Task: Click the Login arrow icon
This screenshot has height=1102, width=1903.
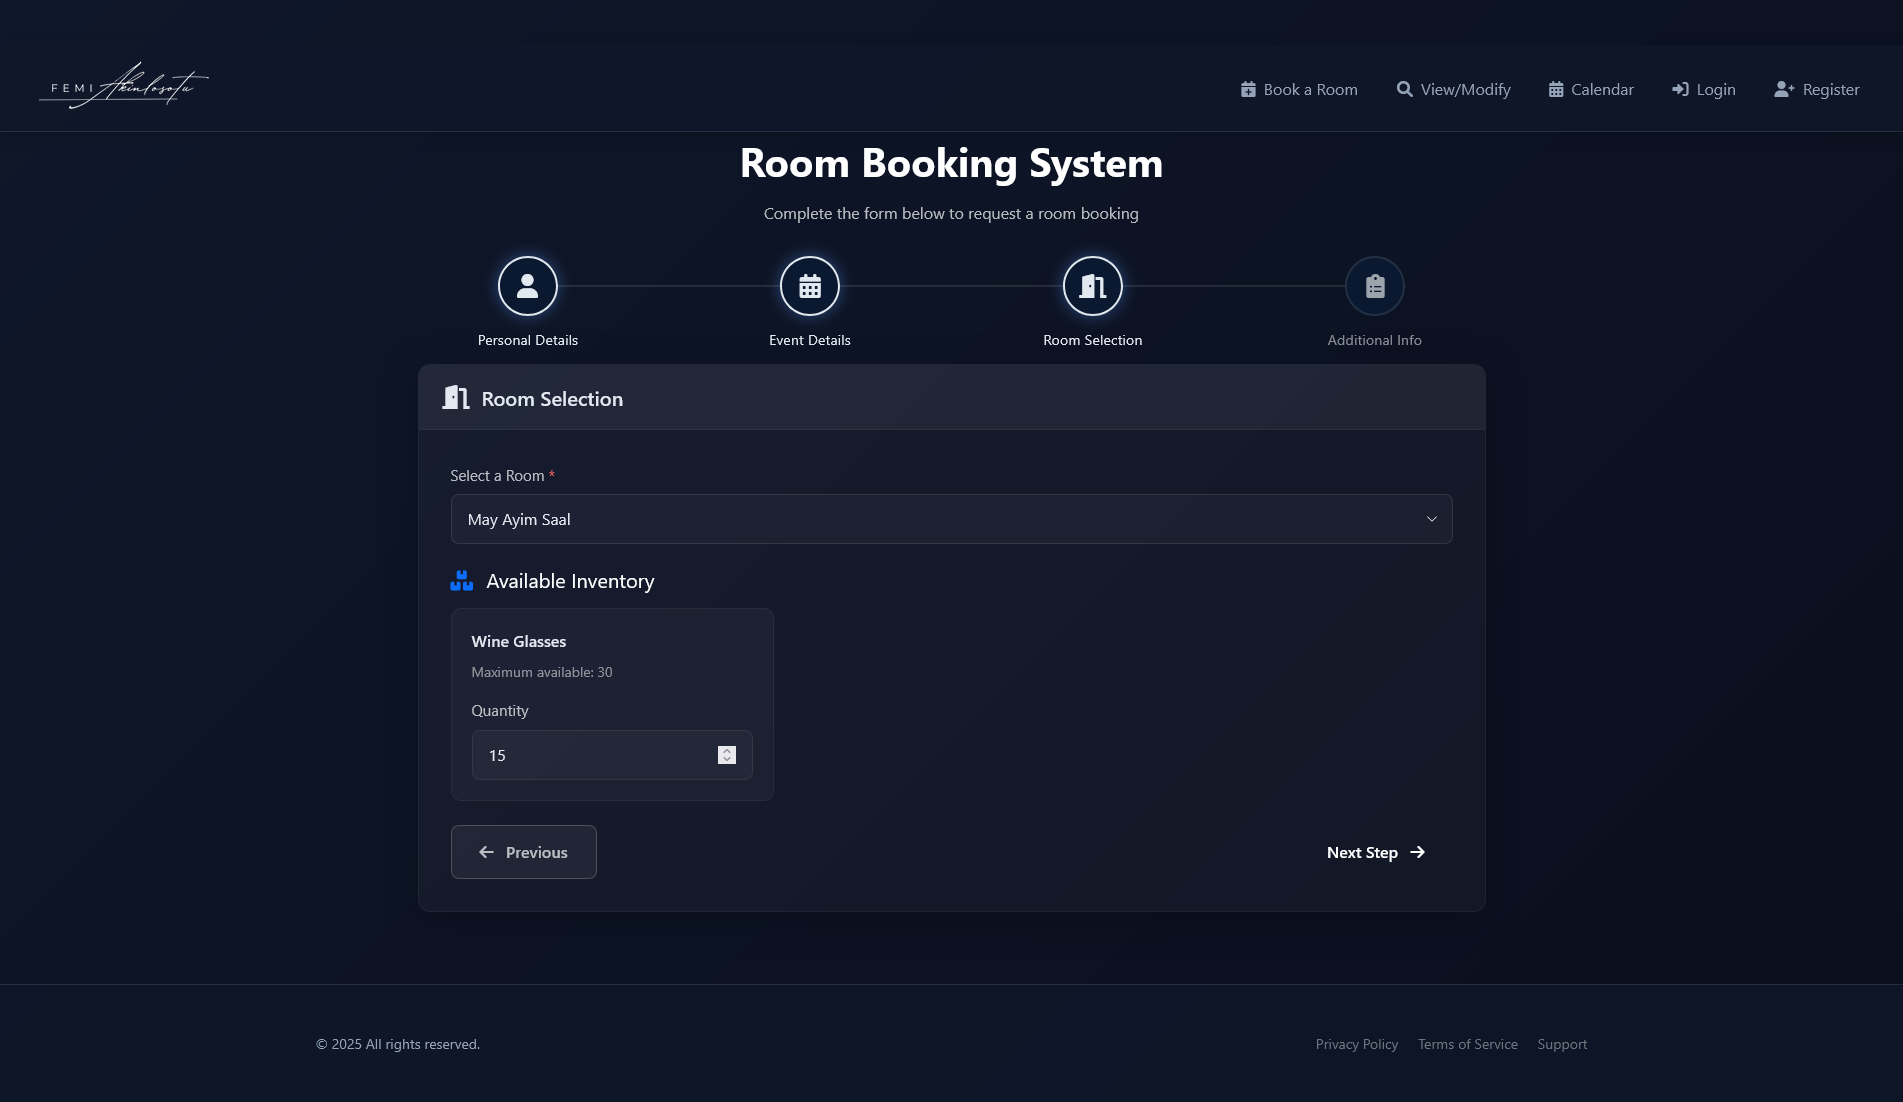Action: 1680,89
